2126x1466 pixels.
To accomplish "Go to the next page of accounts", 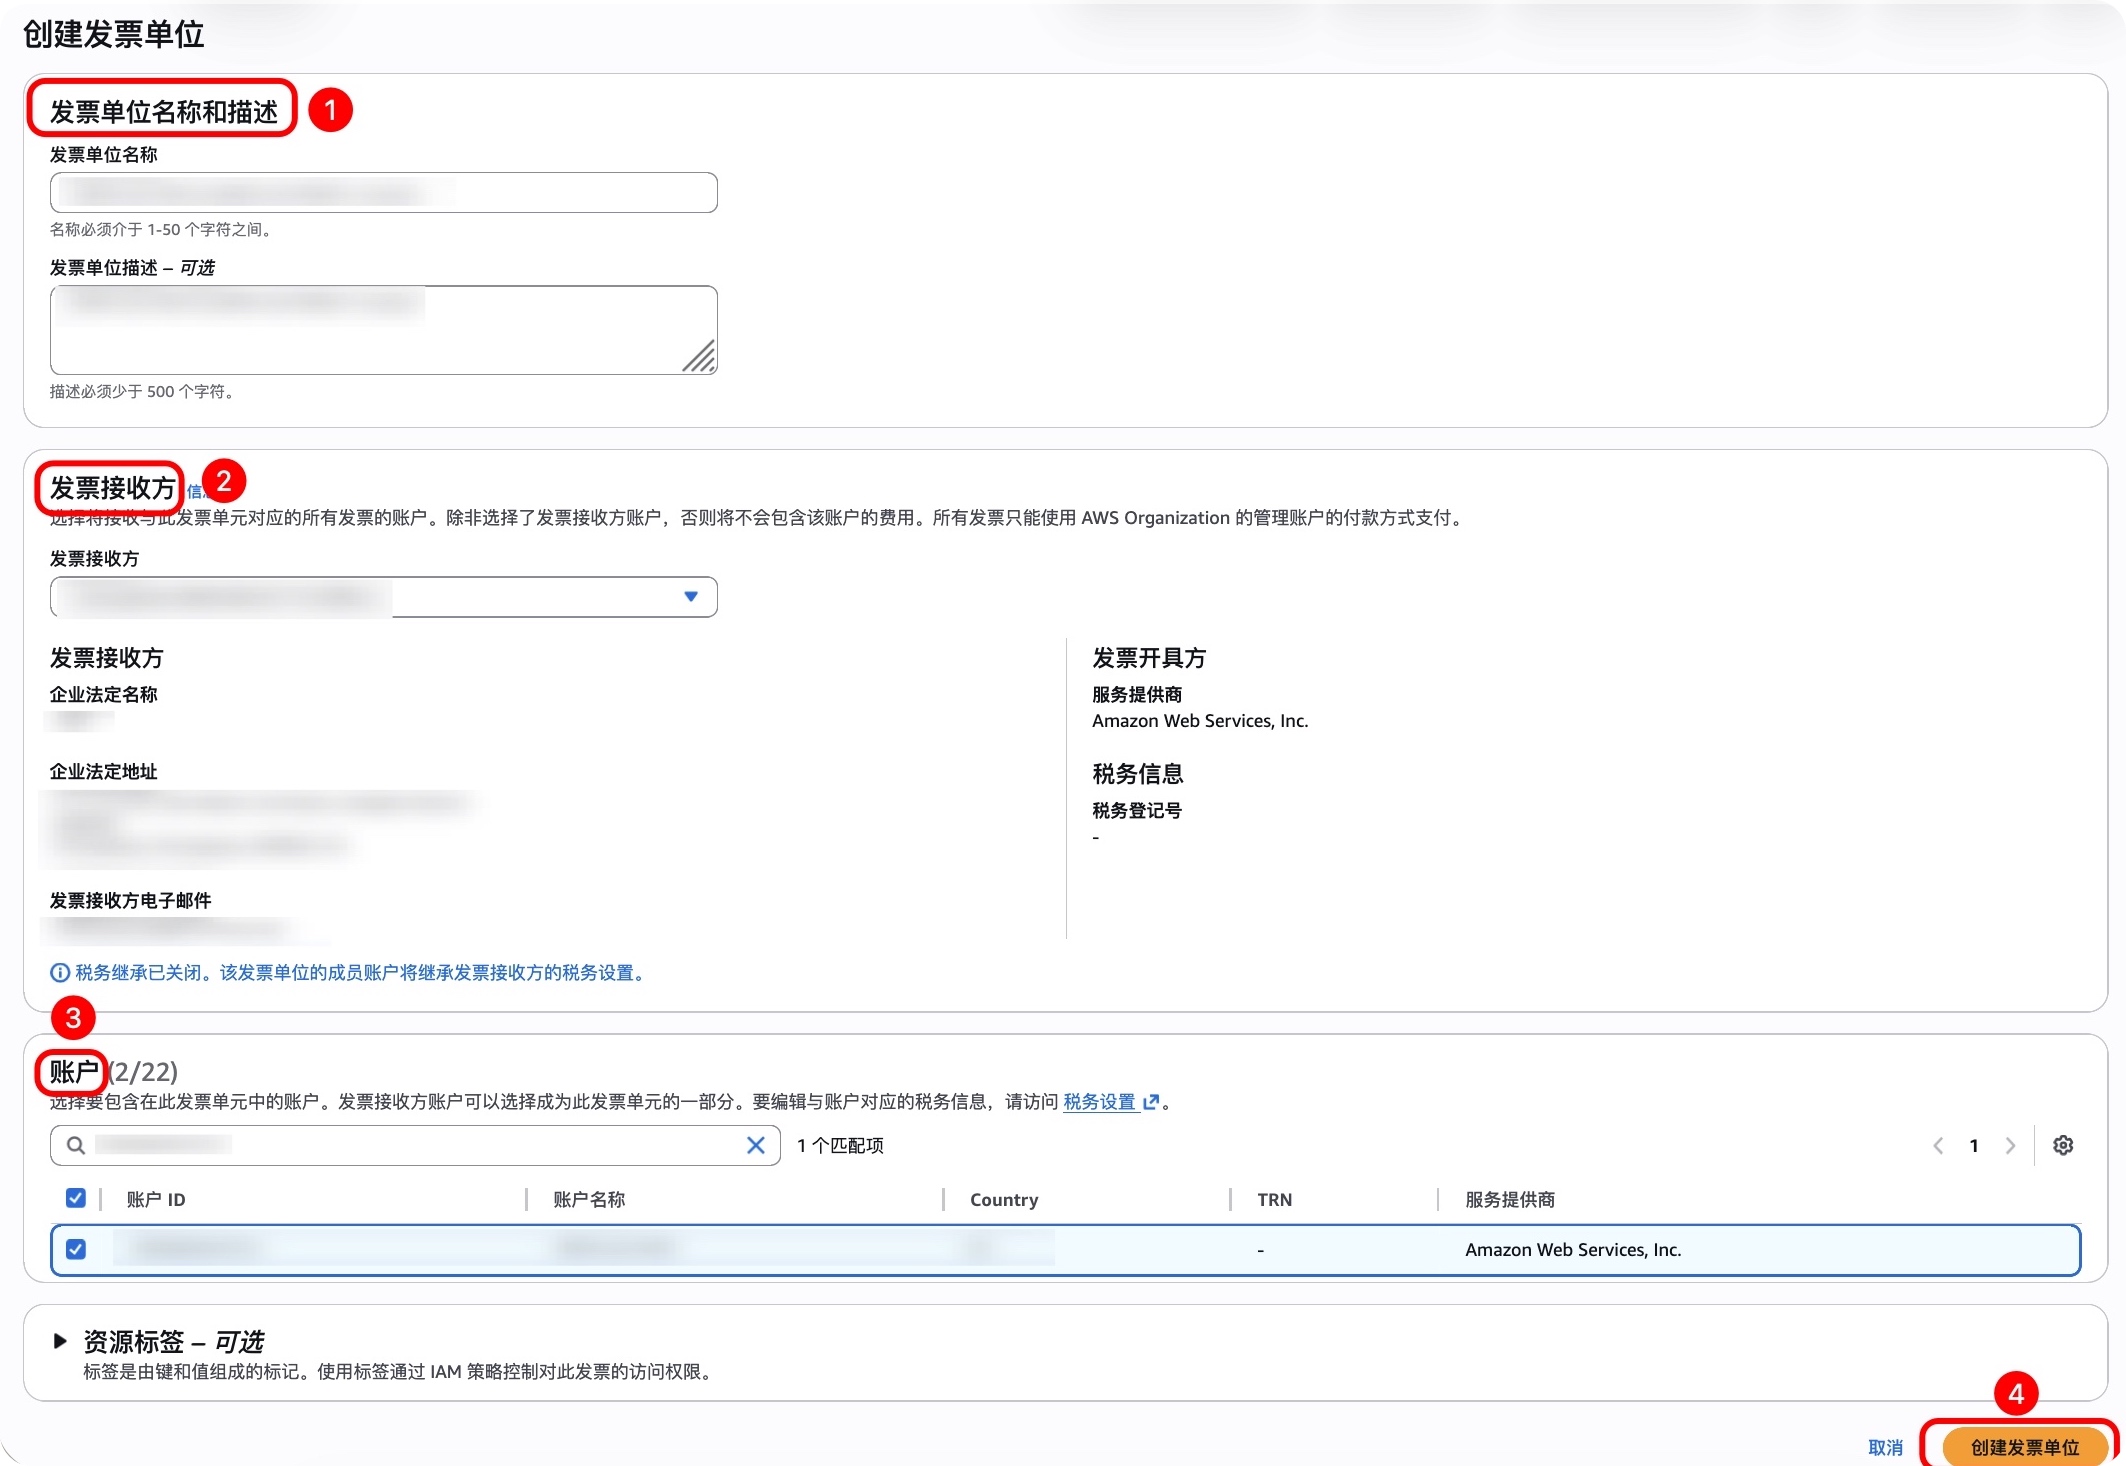I will tap(2010, 1146).
